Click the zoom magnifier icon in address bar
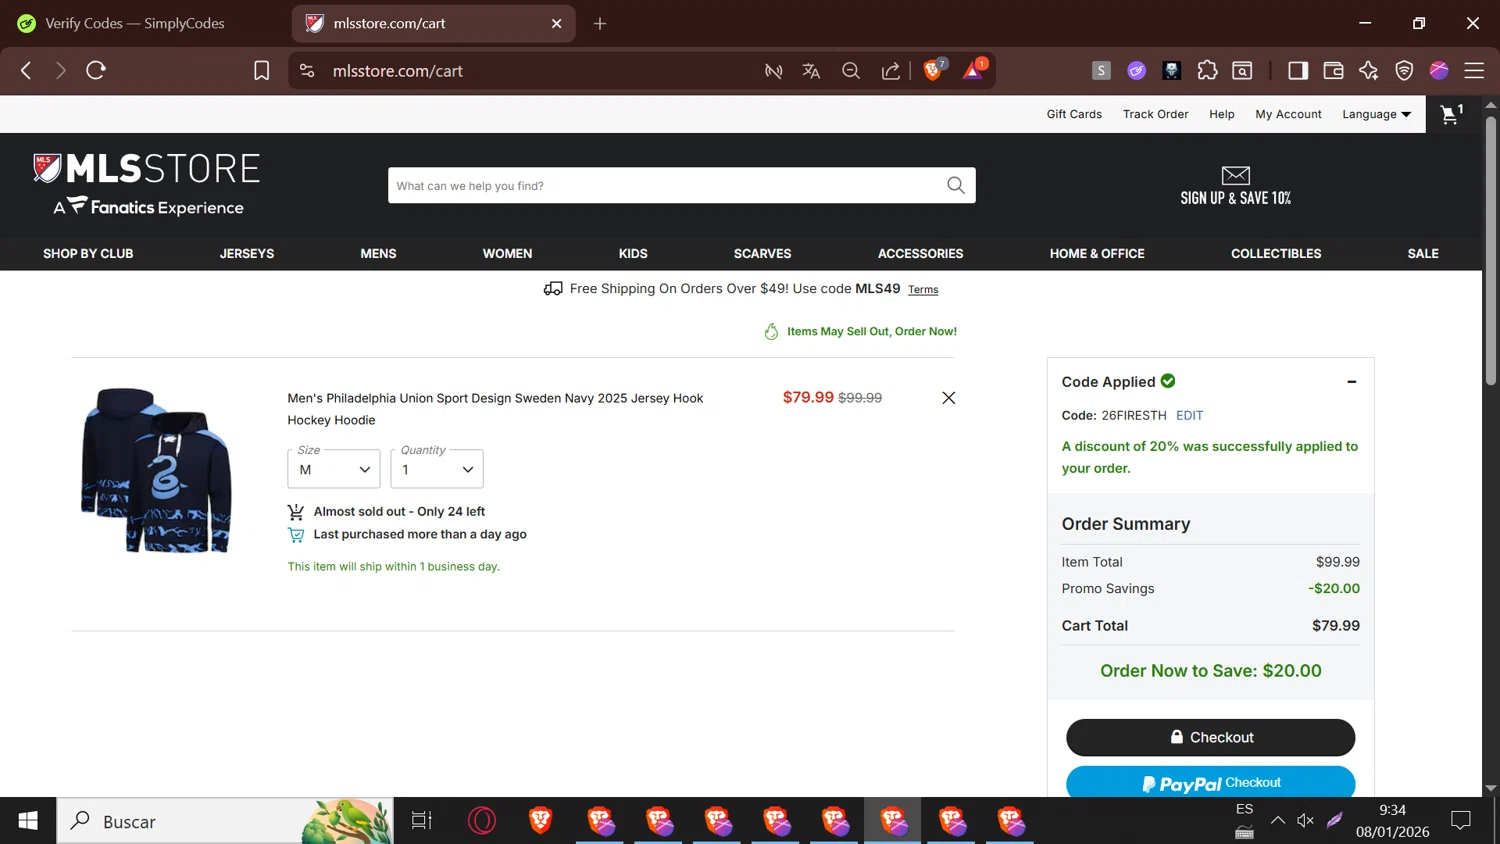The width and height of the screenshot is (1500, 844). coord(851,70)
